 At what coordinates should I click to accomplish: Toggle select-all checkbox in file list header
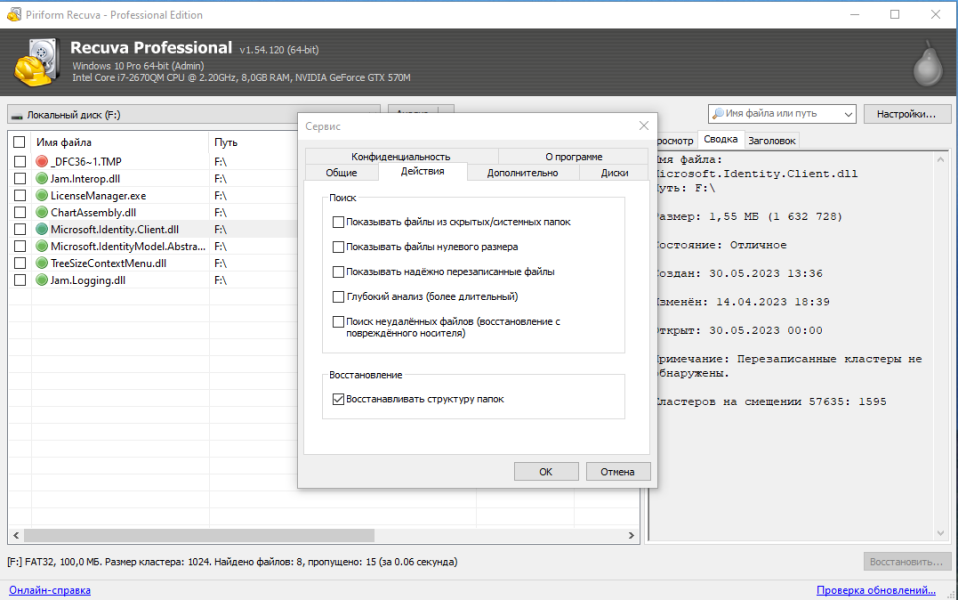(20, 142)
